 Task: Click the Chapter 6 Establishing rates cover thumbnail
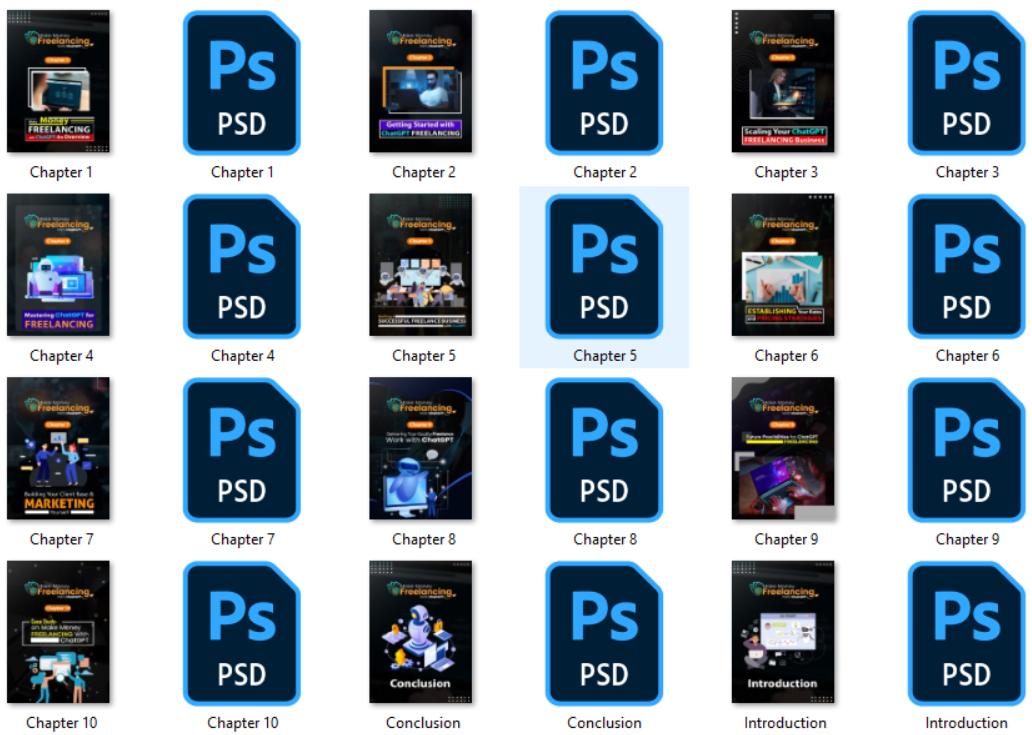[x=784, y=266]
